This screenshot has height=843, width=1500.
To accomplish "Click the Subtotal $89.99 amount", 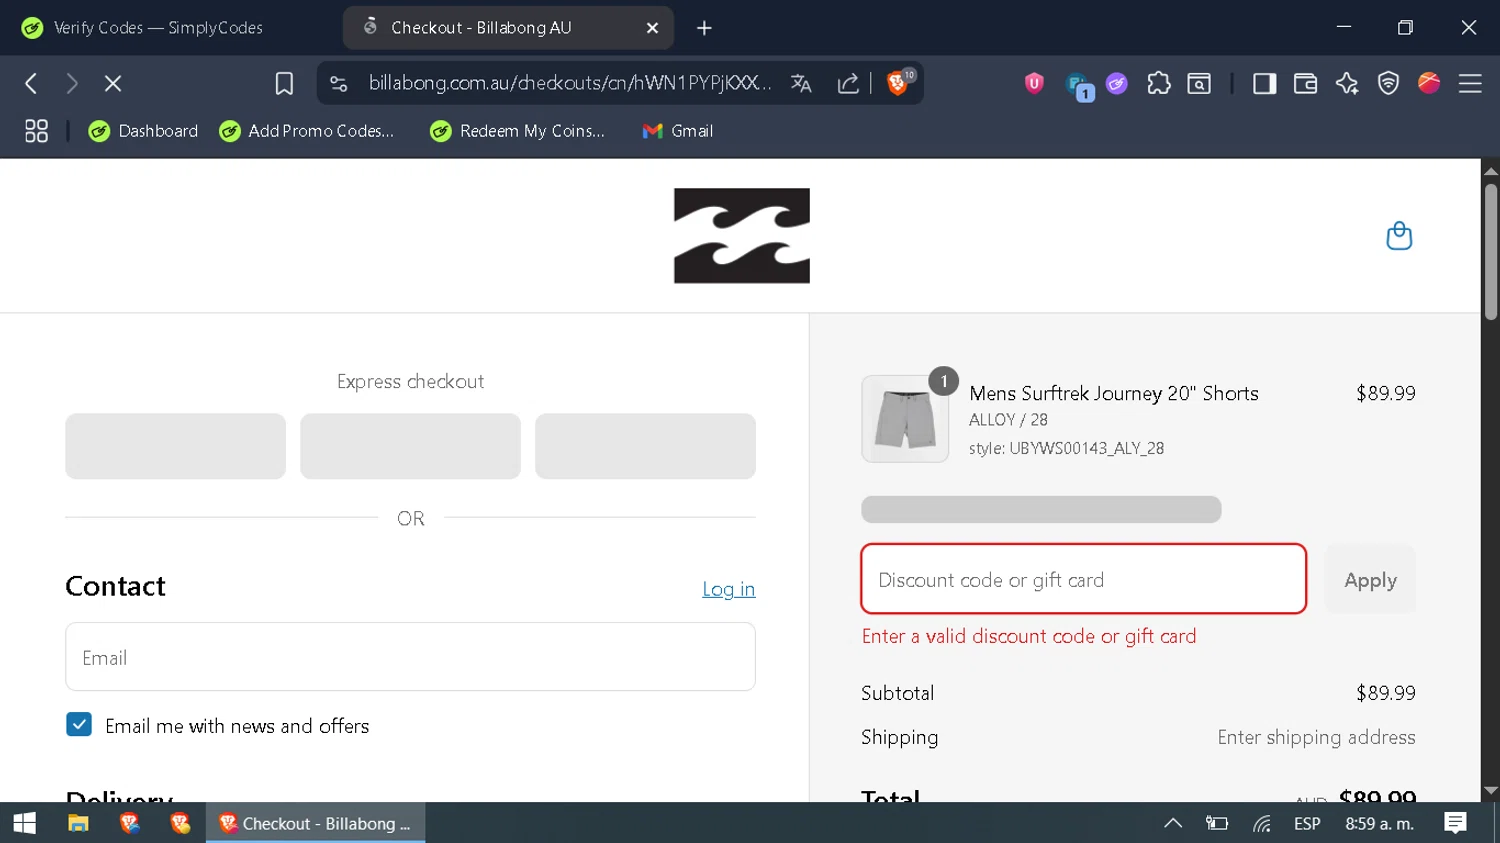I will pos(1385,693).
